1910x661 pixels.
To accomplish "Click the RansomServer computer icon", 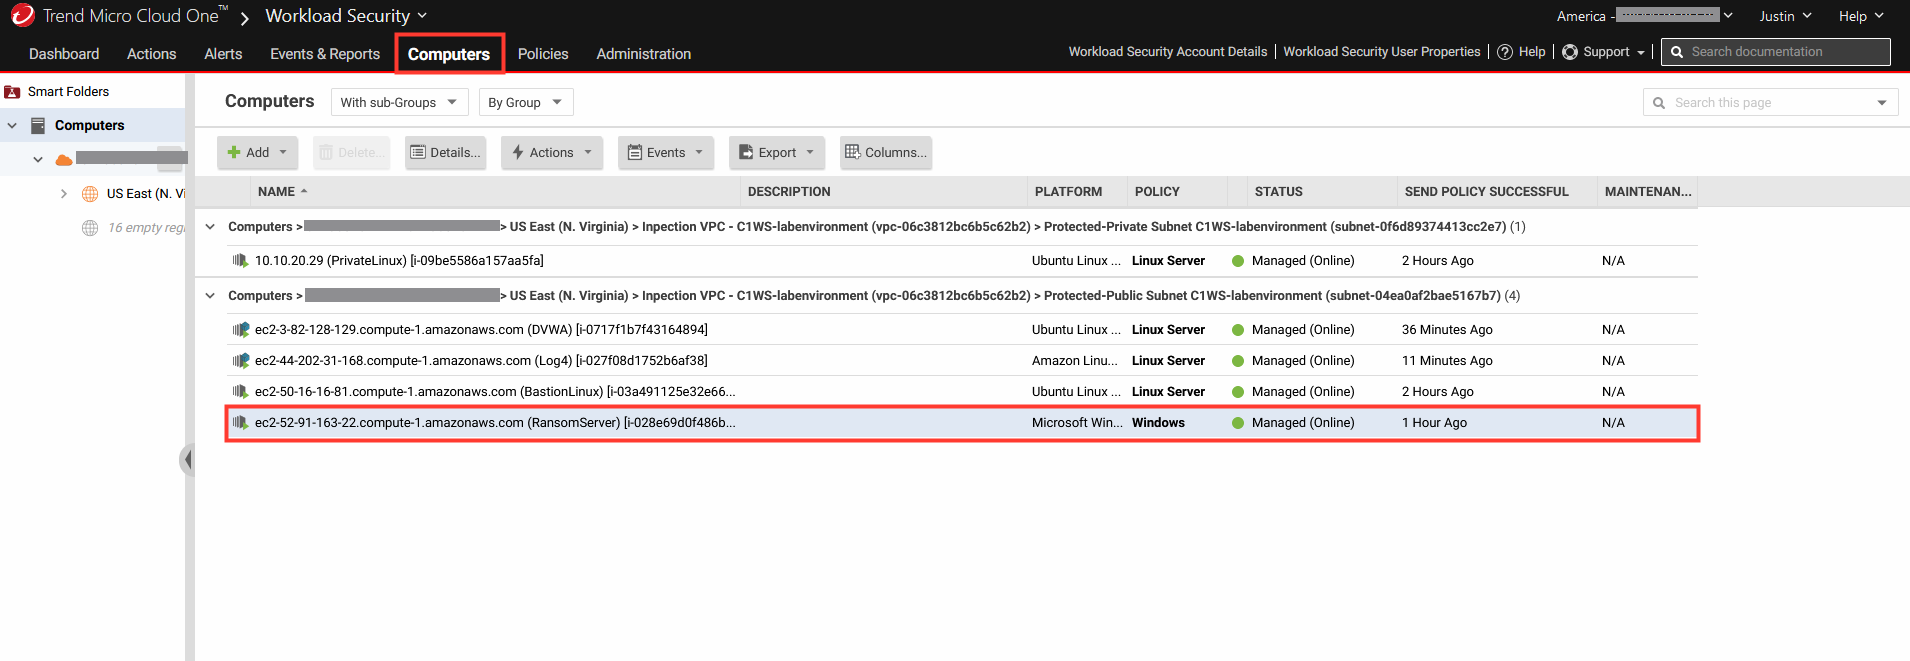I will pyautogui.click(x=240, y=422).
